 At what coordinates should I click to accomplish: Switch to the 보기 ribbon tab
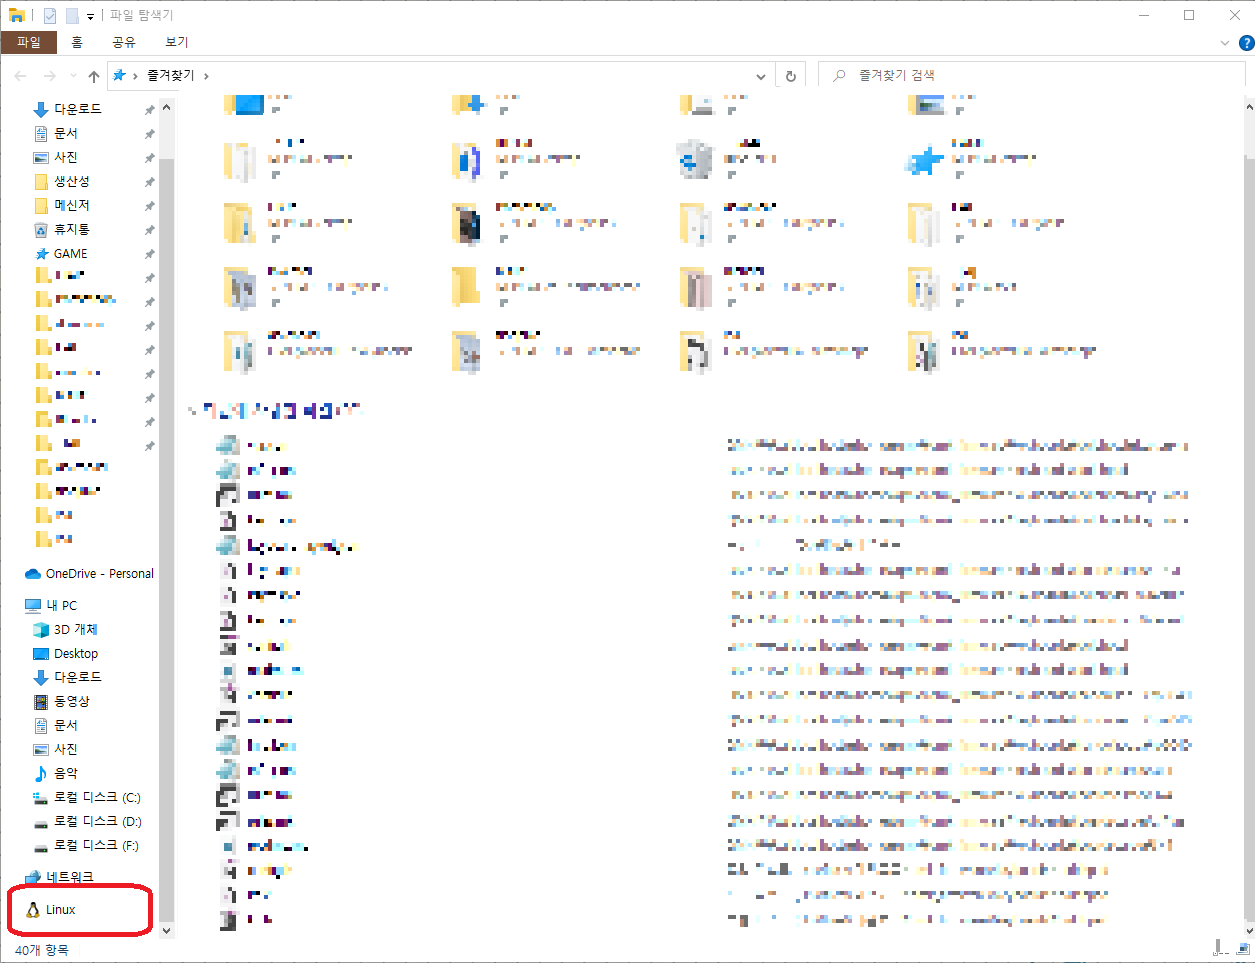tap(177, 42)
